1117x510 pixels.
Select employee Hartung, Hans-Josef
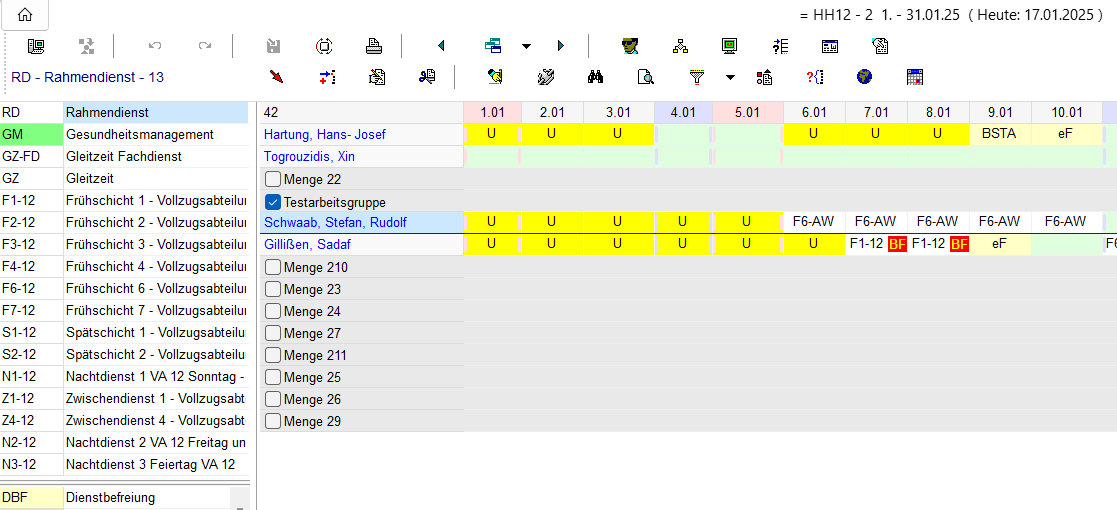click(x=324, y=135)
